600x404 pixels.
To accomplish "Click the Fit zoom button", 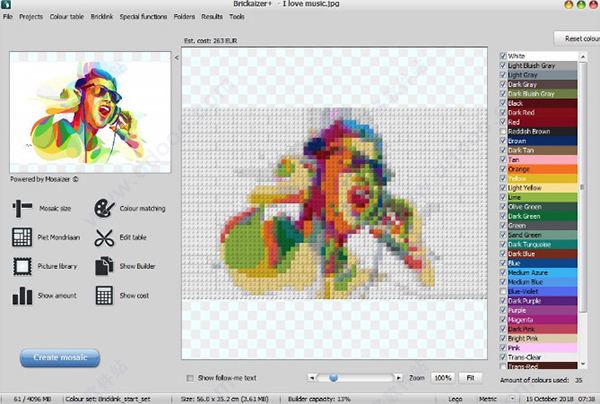I will [x=470, y=378].
